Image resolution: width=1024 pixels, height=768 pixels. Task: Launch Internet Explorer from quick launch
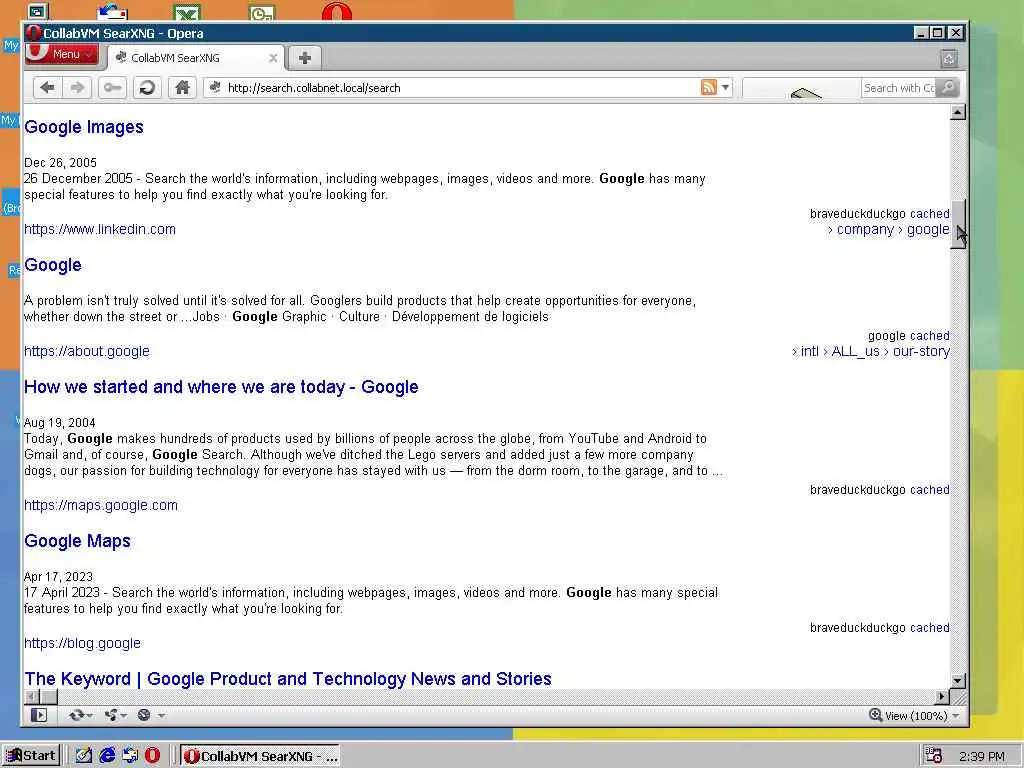pyautogui.click(x=107, y=756)
